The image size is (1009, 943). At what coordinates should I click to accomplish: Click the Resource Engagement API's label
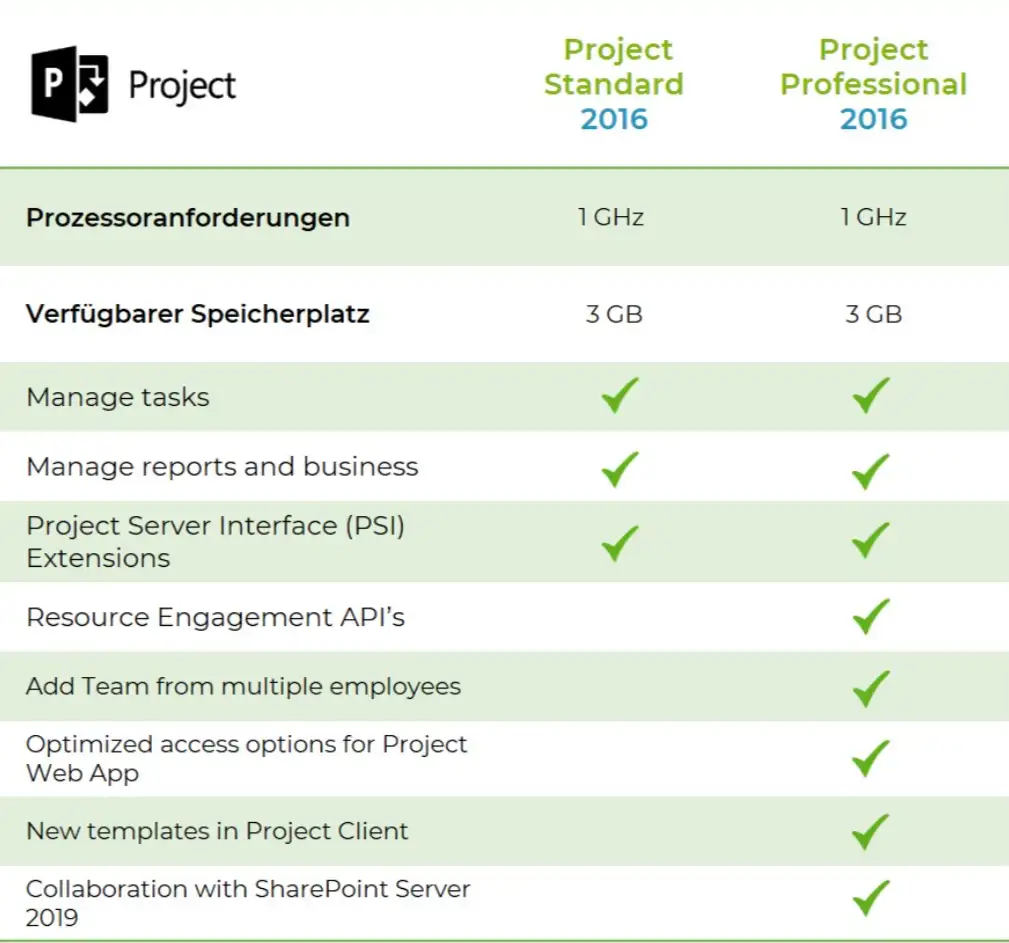point(215,617)
